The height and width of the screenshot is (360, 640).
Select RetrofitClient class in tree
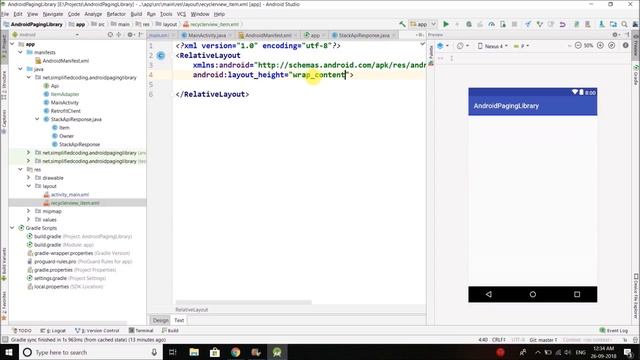pos(65,111)
